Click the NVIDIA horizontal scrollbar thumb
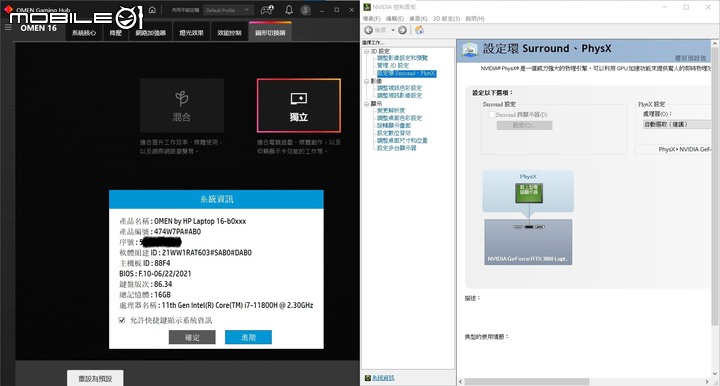720x386 pixels. click(527, 381)
